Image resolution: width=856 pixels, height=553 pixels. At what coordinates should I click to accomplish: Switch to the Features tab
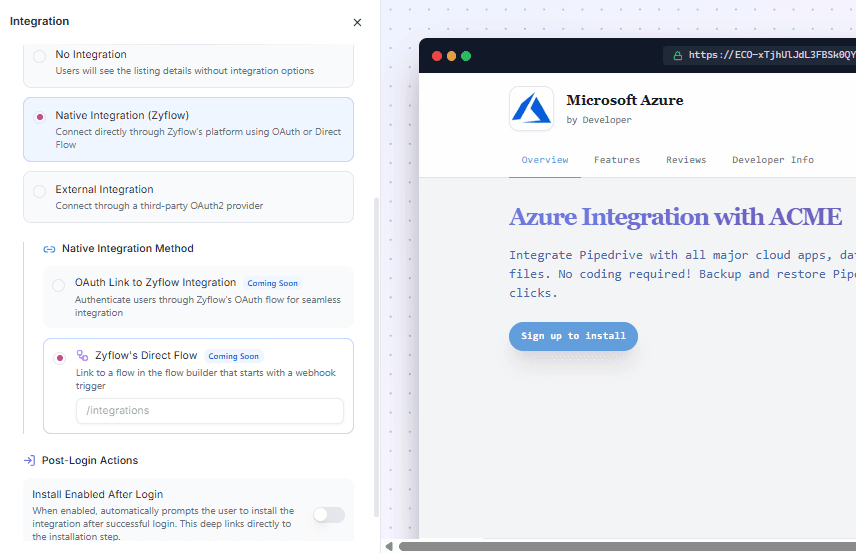[617, 160]
